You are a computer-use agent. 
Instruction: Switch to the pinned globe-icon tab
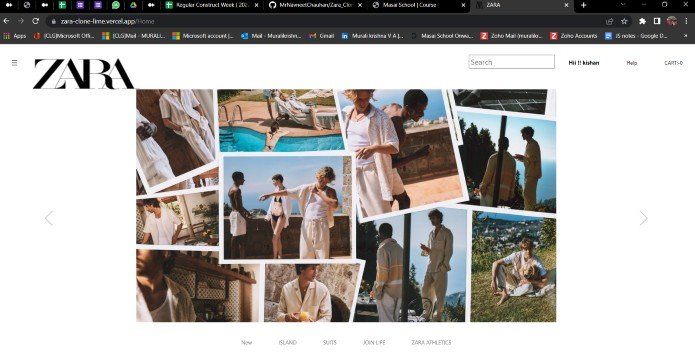click(27, 5)
